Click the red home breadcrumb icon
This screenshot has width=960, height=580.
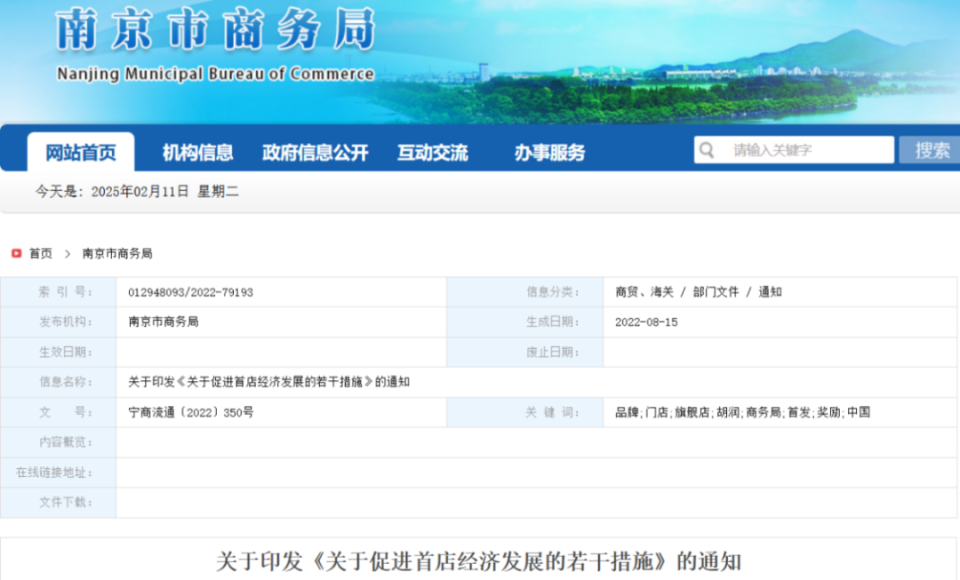click(17, 253)
